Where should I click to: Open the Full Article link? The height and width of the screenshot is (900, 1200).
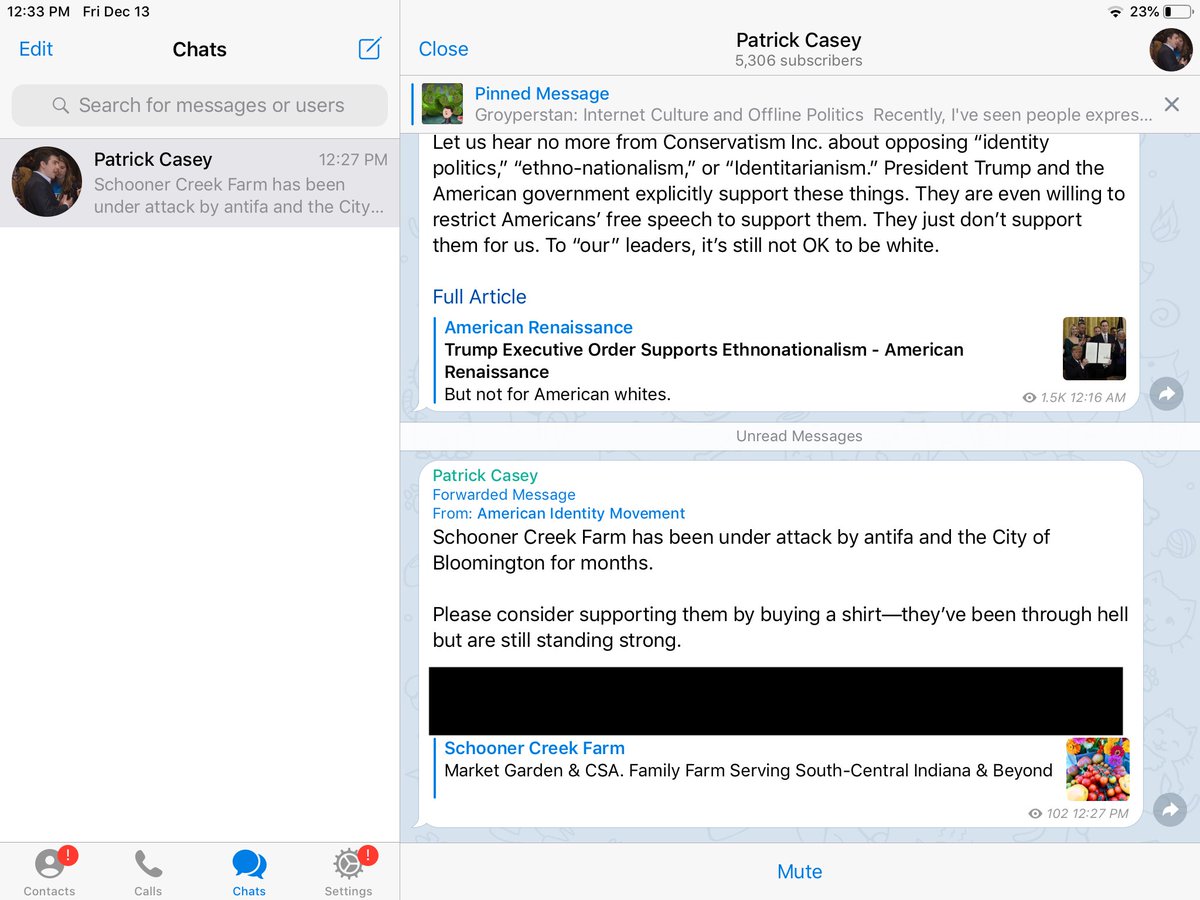[479, 297]
